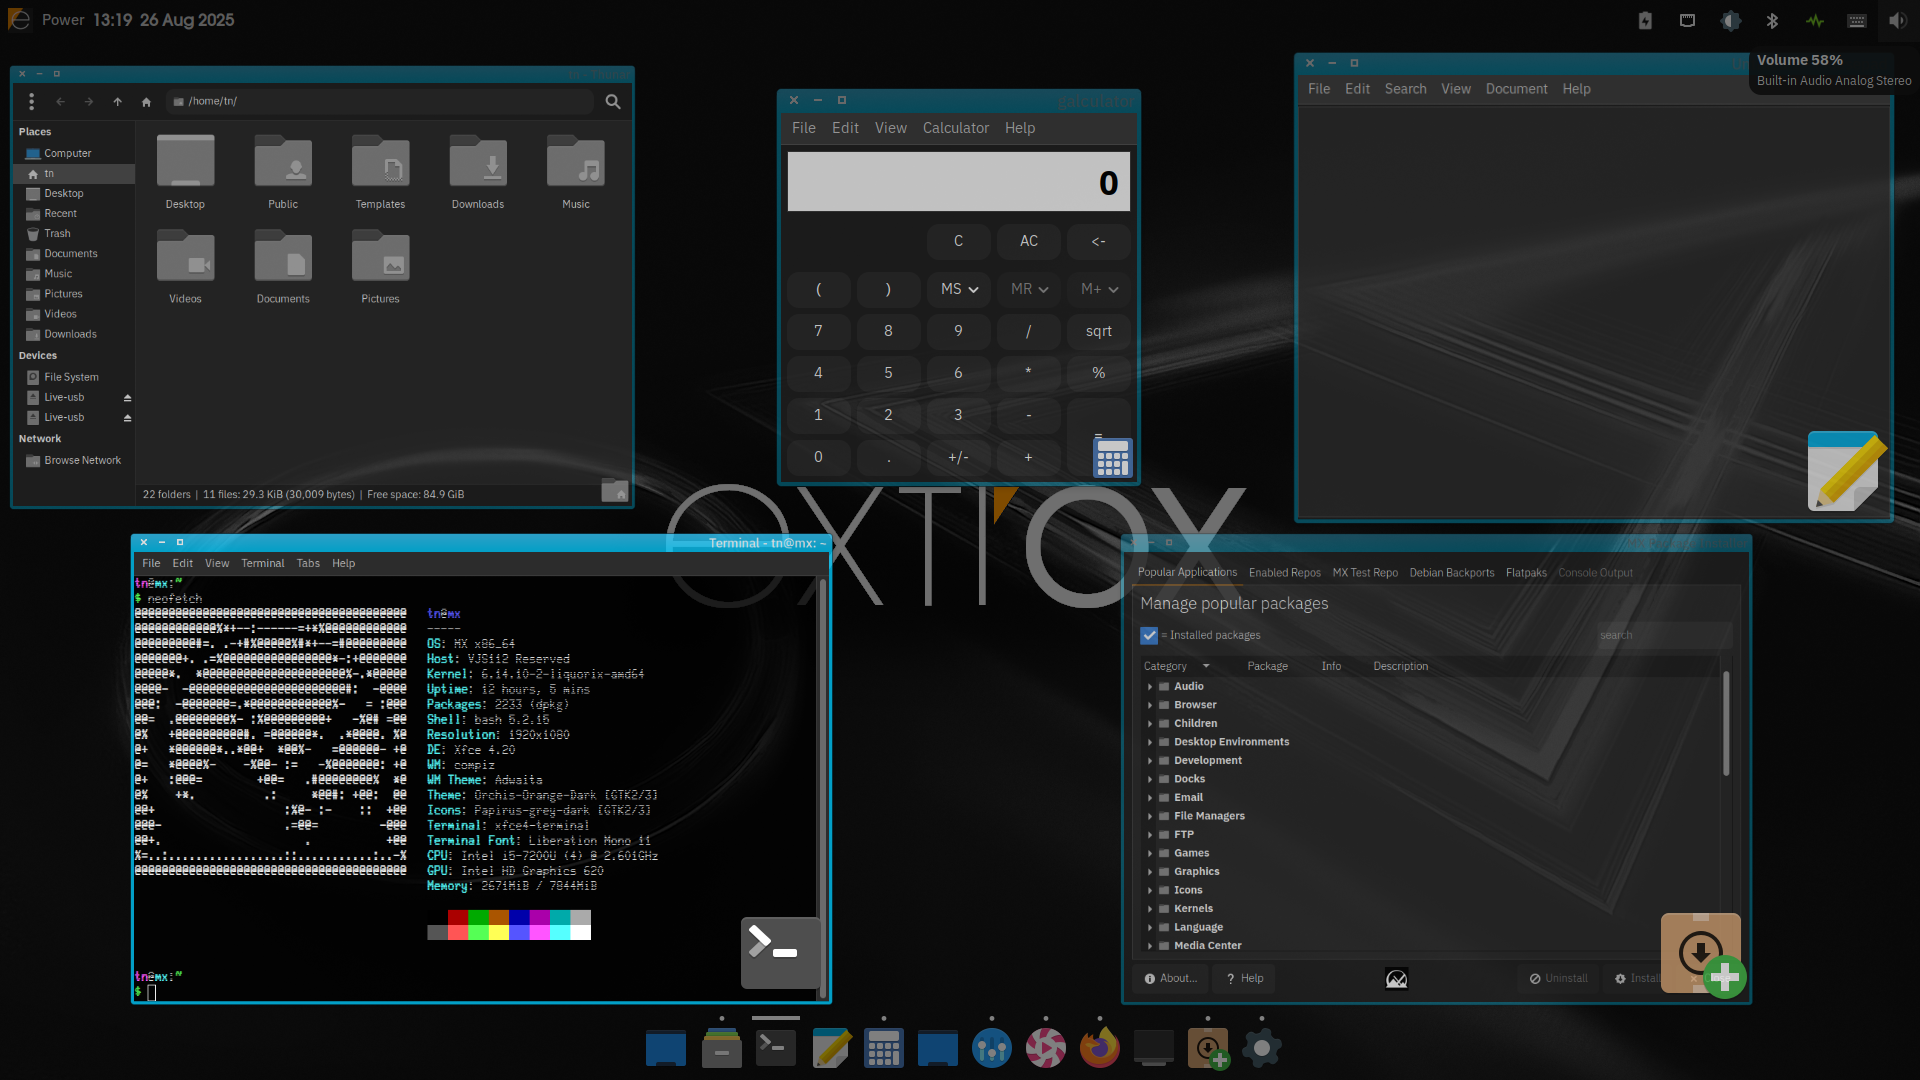This screenshot has height=1080, width=1920.
Task: Switch to MX Test Repo tab
Action: [x=1365, y=573]
